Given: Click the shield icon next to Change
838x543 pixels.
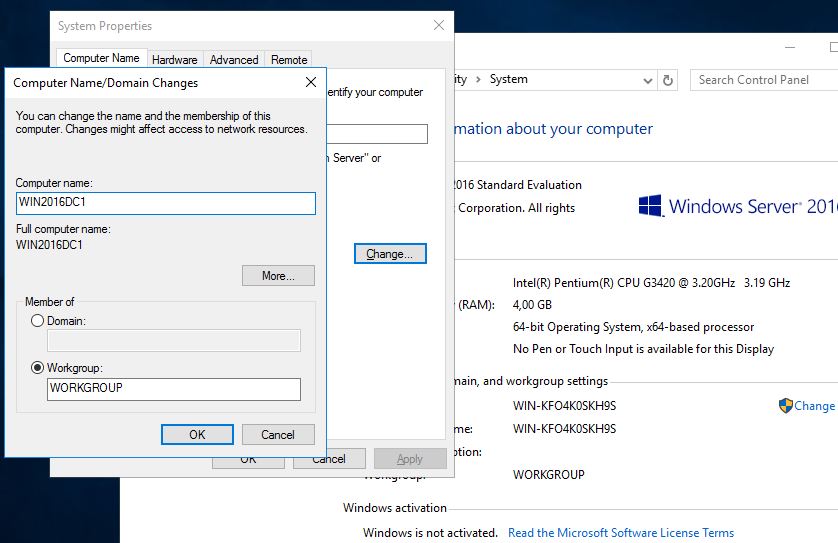Looking at the screenshot, I should click(x=785, y=406).
